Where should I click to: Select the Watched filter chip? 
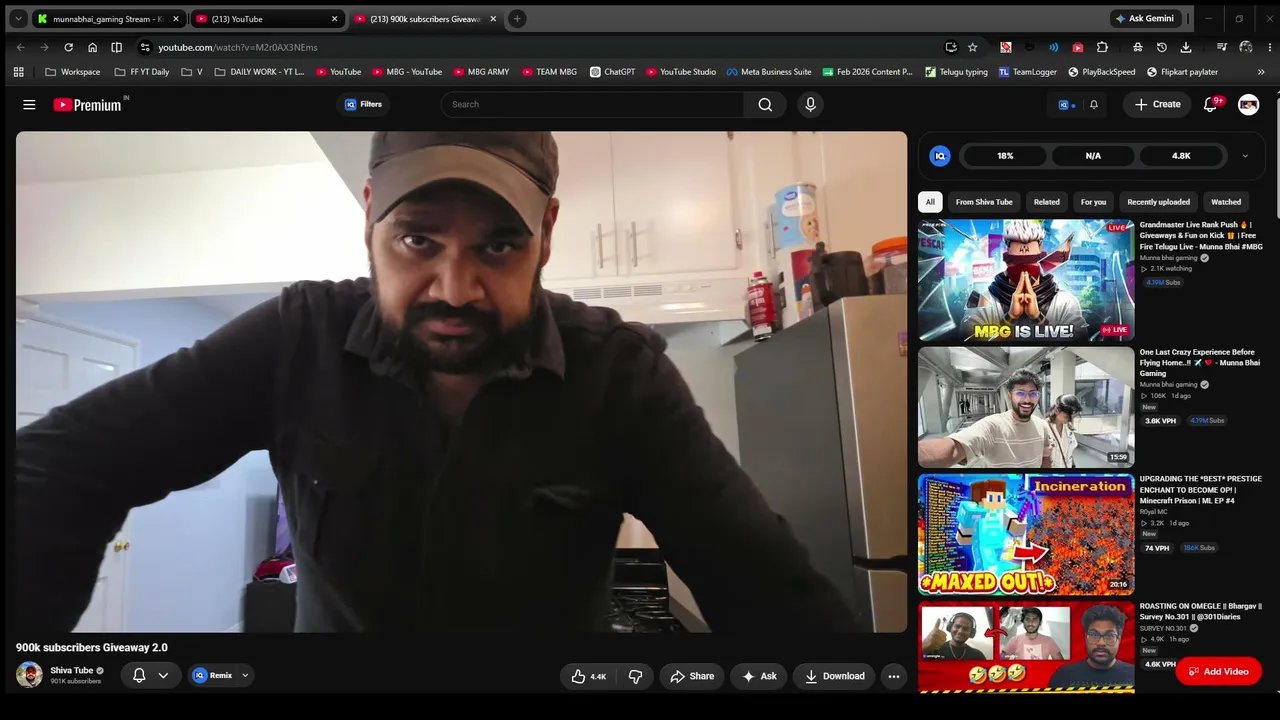1226,202
